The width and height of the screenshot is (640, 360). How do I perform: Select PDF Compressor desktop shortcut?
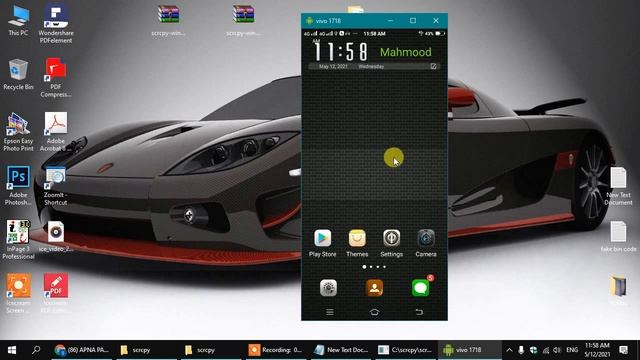[56, 78]
